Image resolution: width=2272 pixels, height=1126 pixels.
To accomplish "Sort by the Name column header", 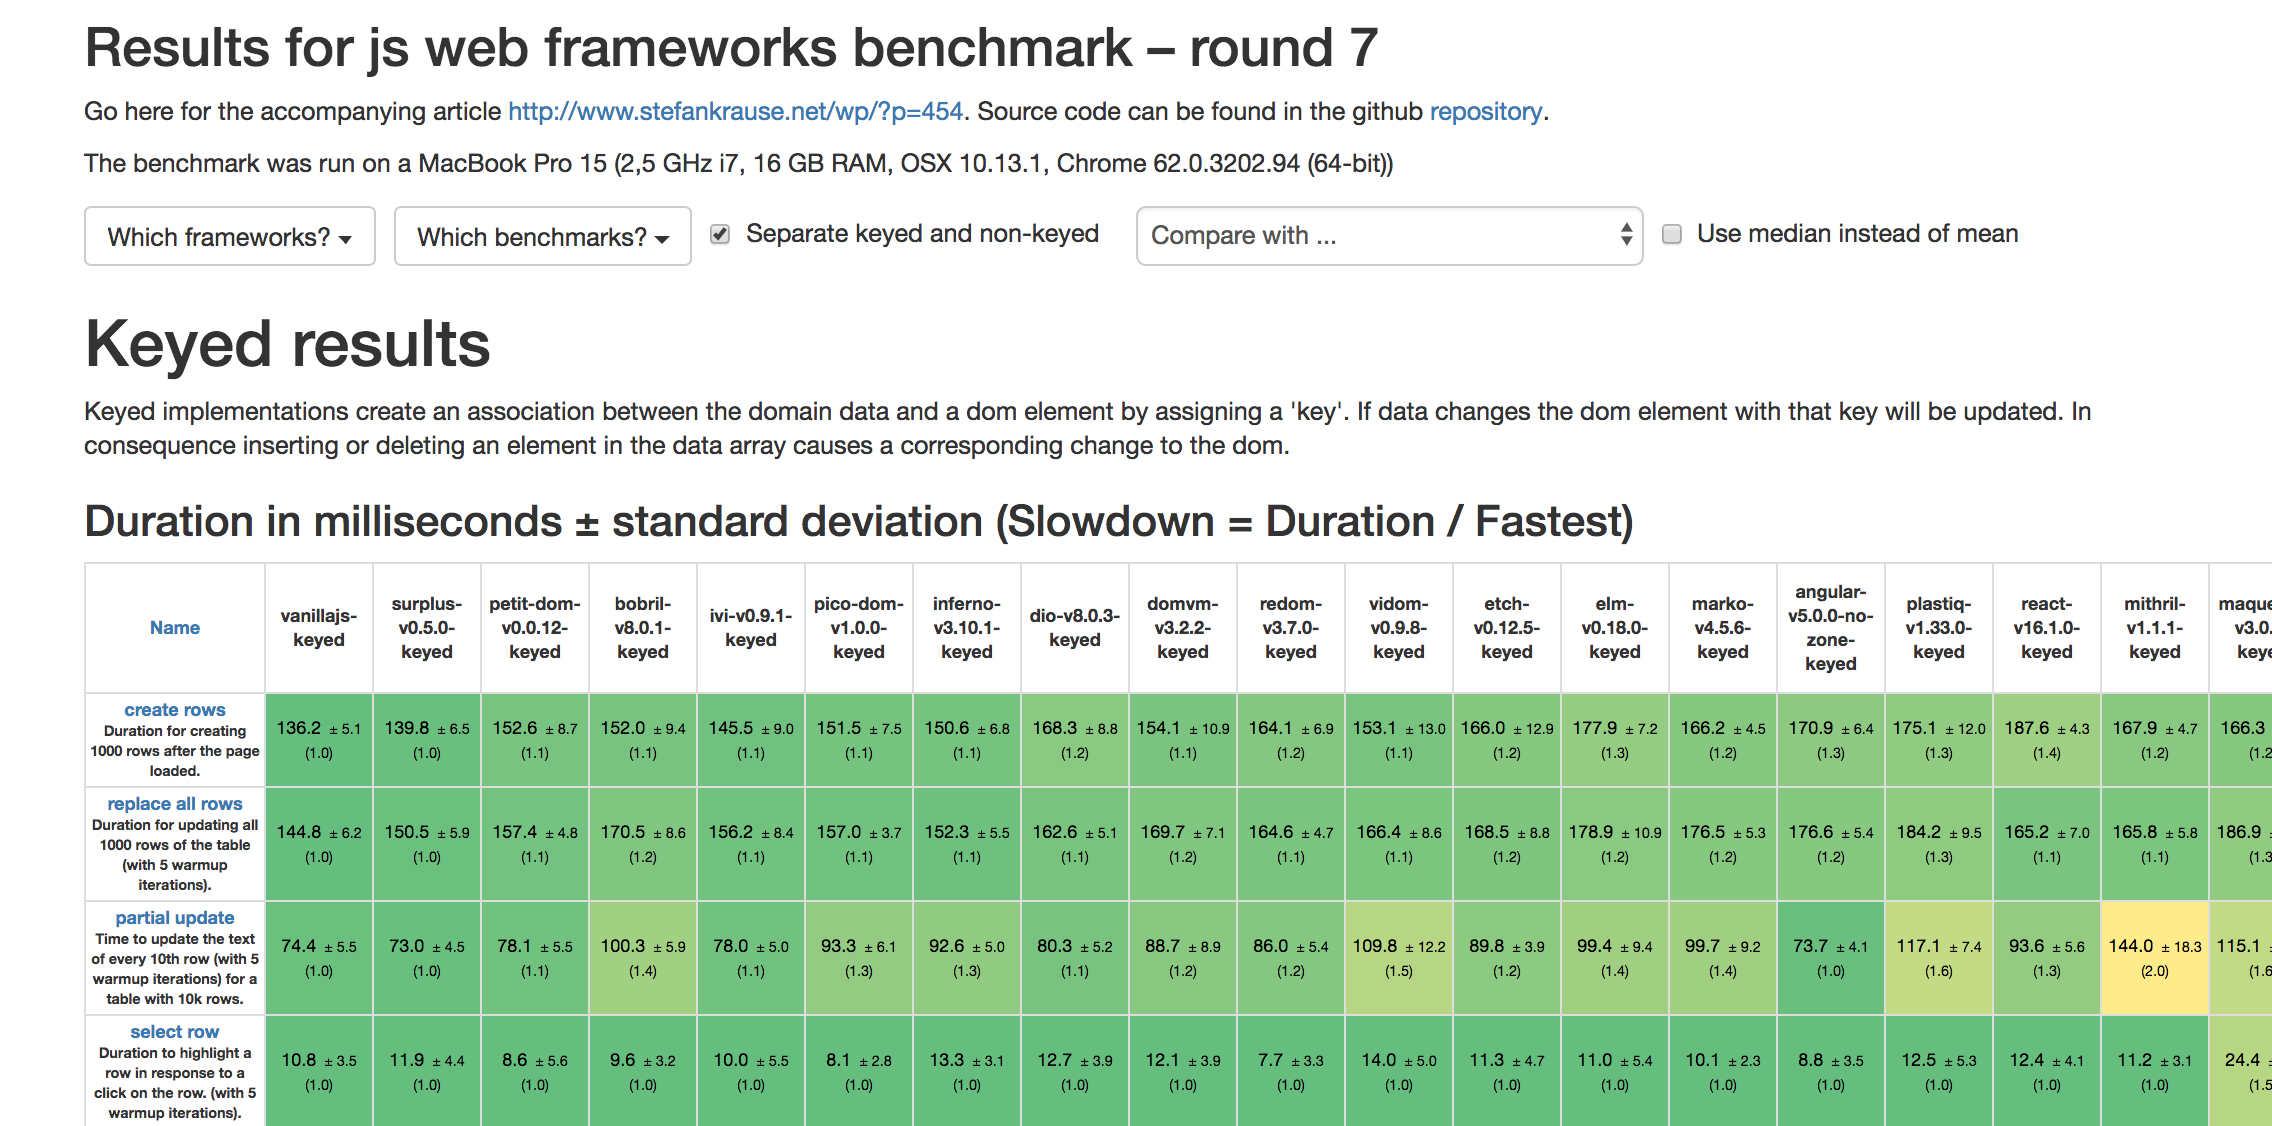I will 175,628.
